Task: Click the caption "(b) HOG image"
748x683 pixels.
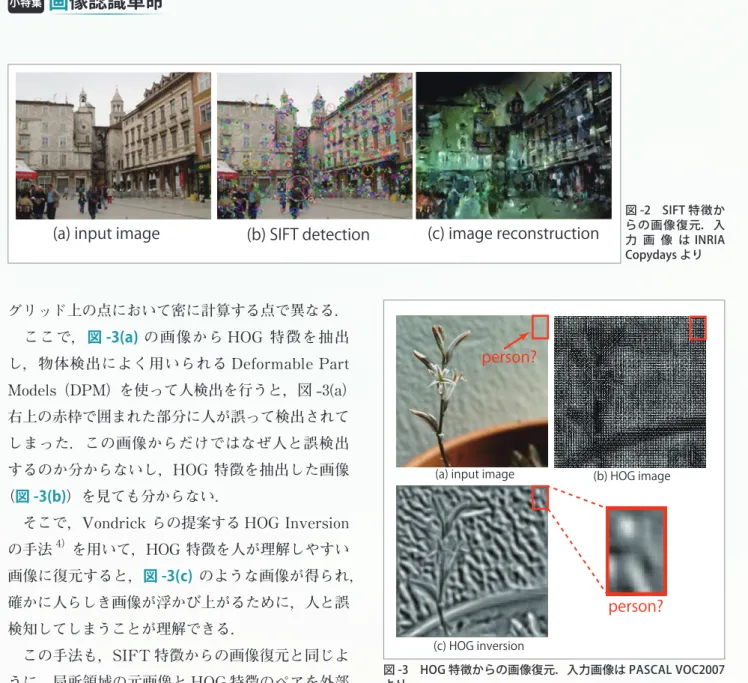Action: [632, 476]
